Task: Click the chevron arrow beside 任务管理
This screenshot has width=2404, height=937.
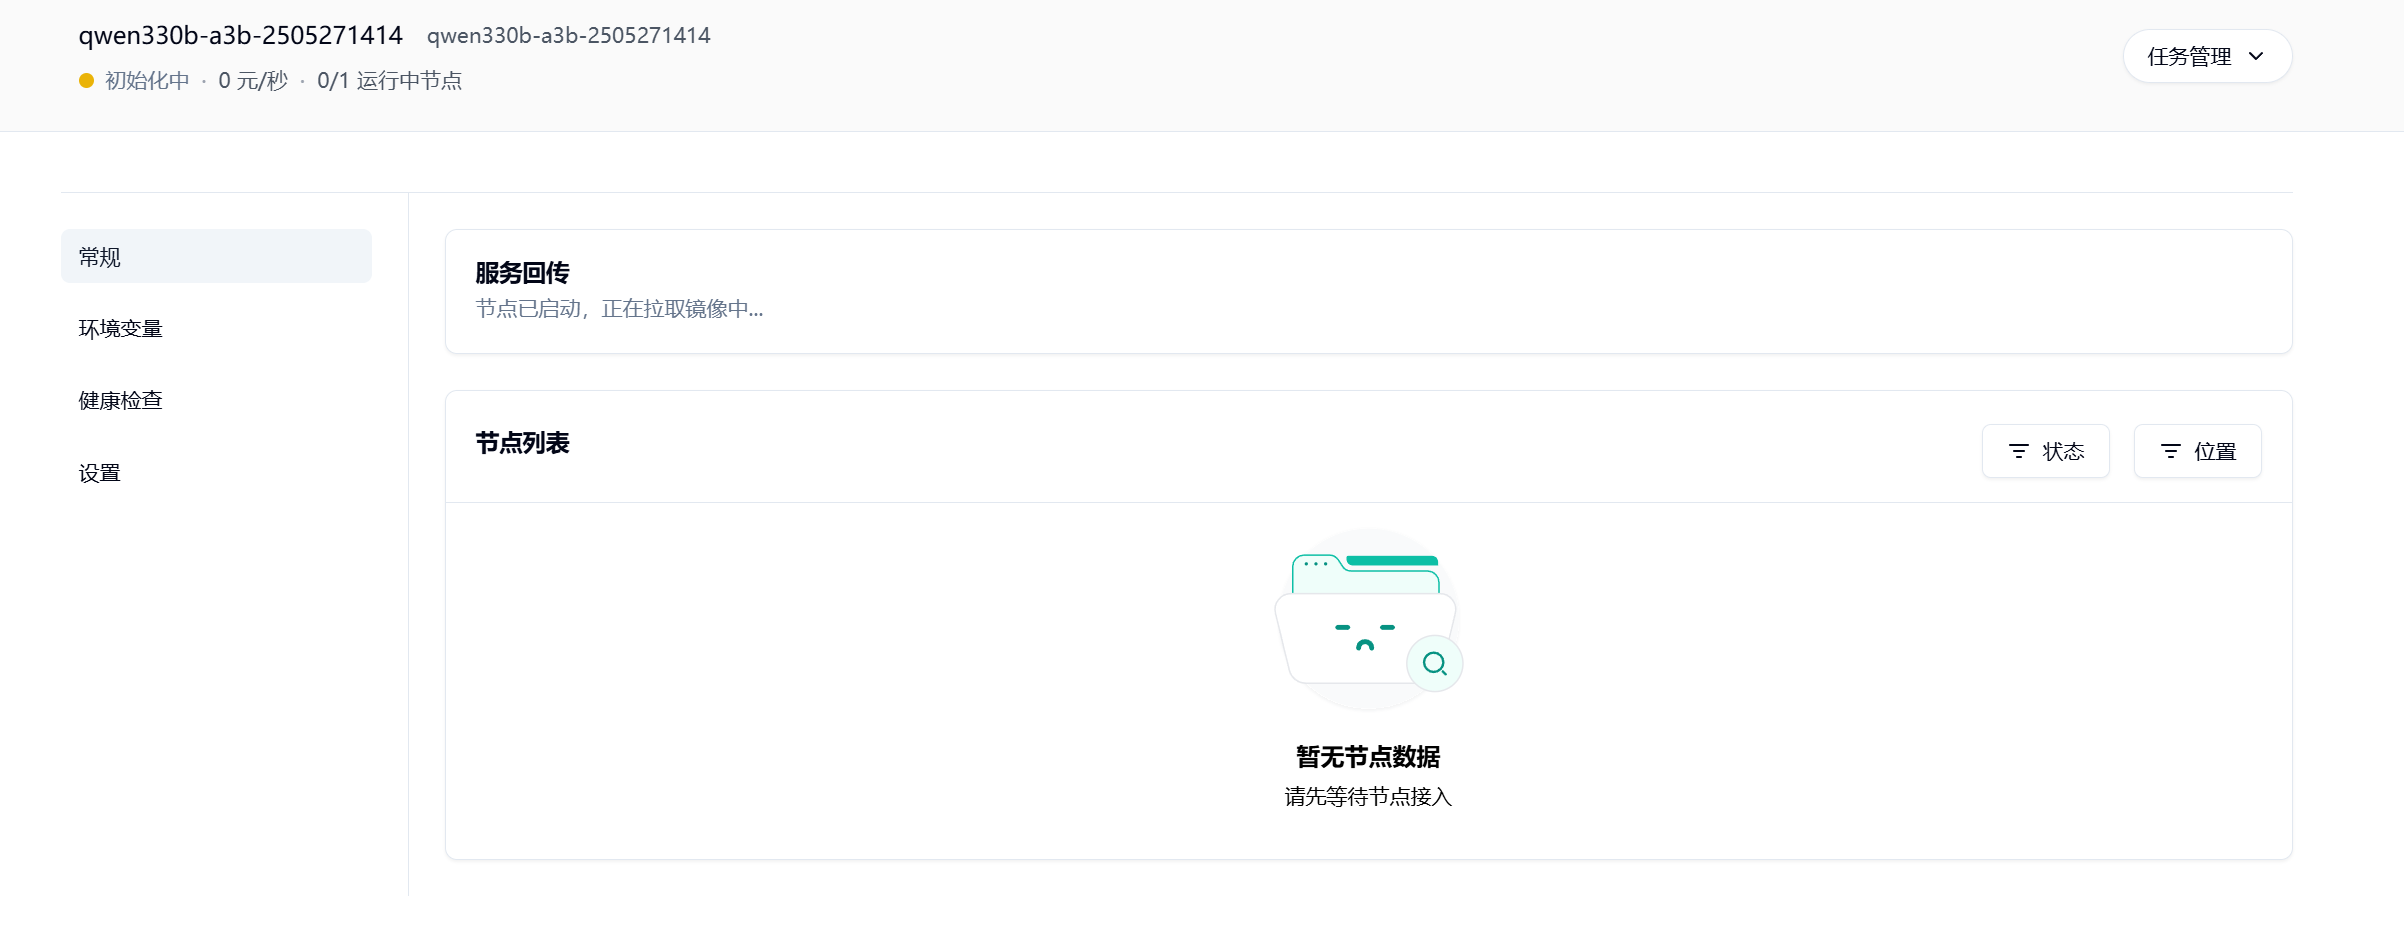Action: [x=2256, y=57]
